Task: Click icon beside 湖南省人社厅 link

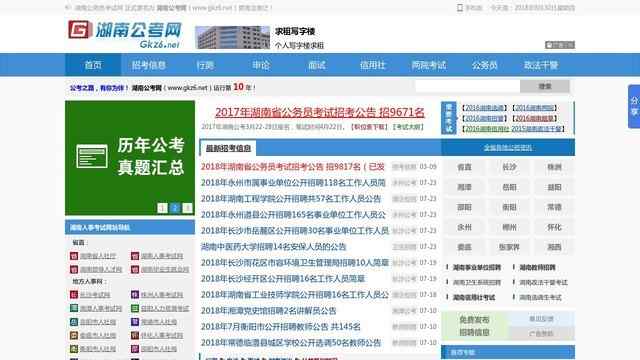Action: [74, 256]
